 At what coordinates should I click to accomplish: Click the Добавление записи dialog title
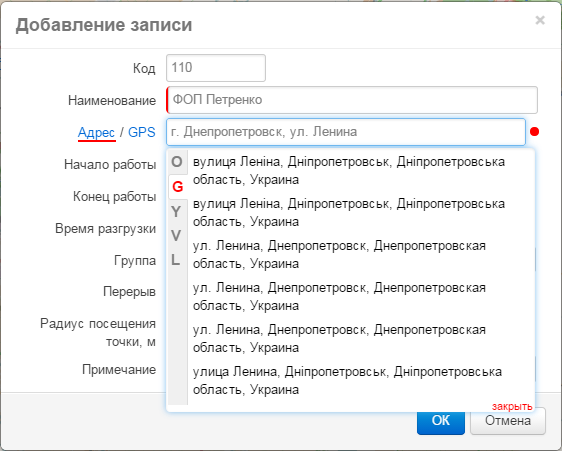coord(104,25)
